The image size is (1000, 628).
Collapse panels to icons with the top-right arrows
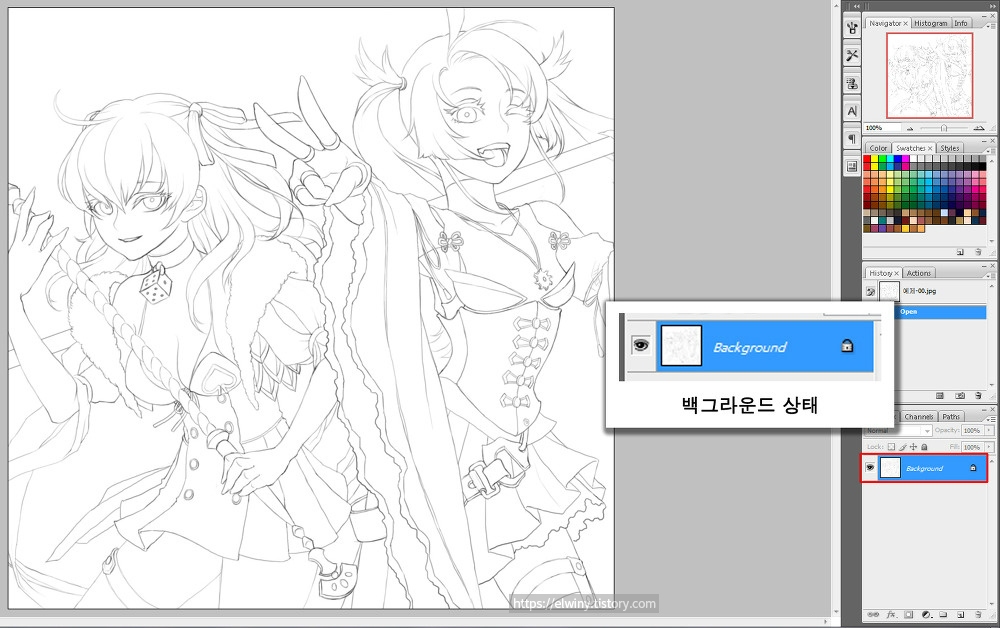[x=992, y=6]
